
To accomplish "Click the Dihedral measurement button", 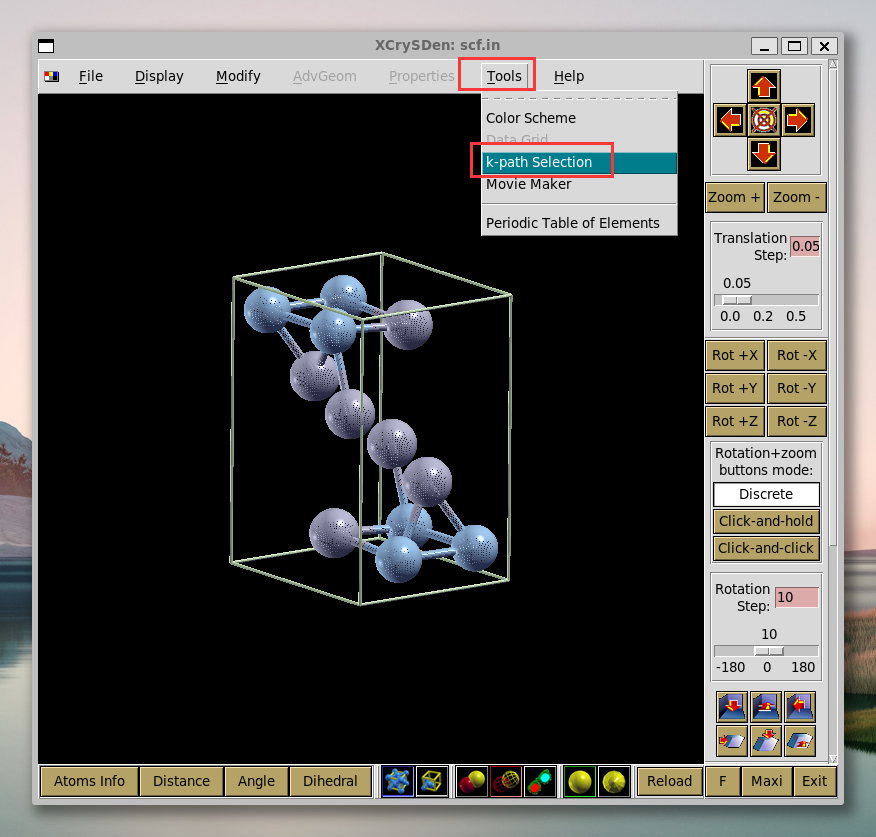I will [330, 781].
